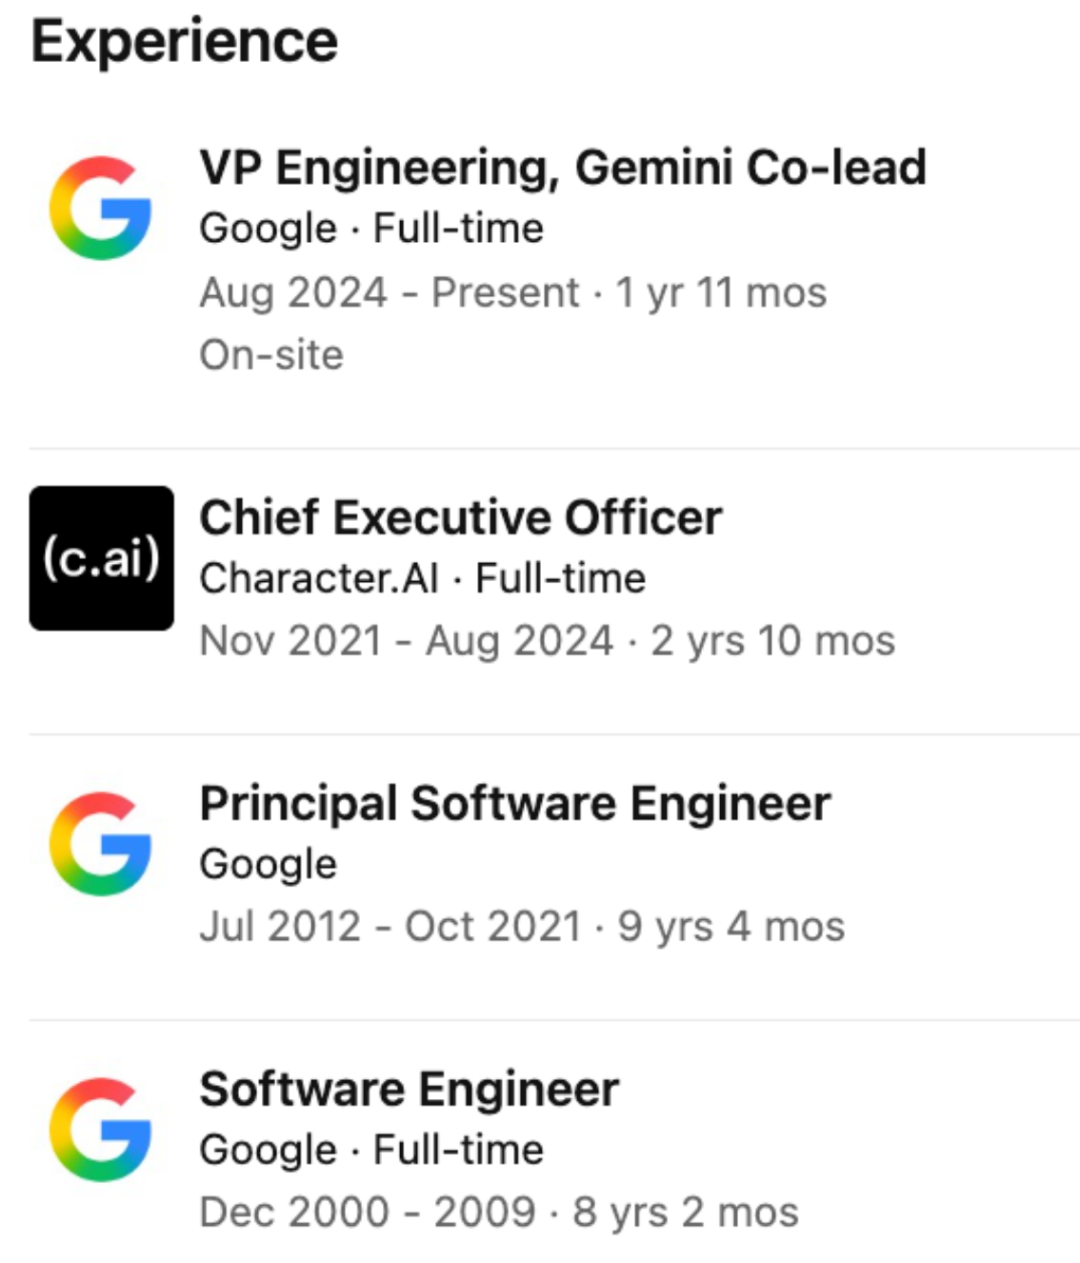
Task: Click Google logo next to Principal Software Engineer
Action: click(100, 844)
